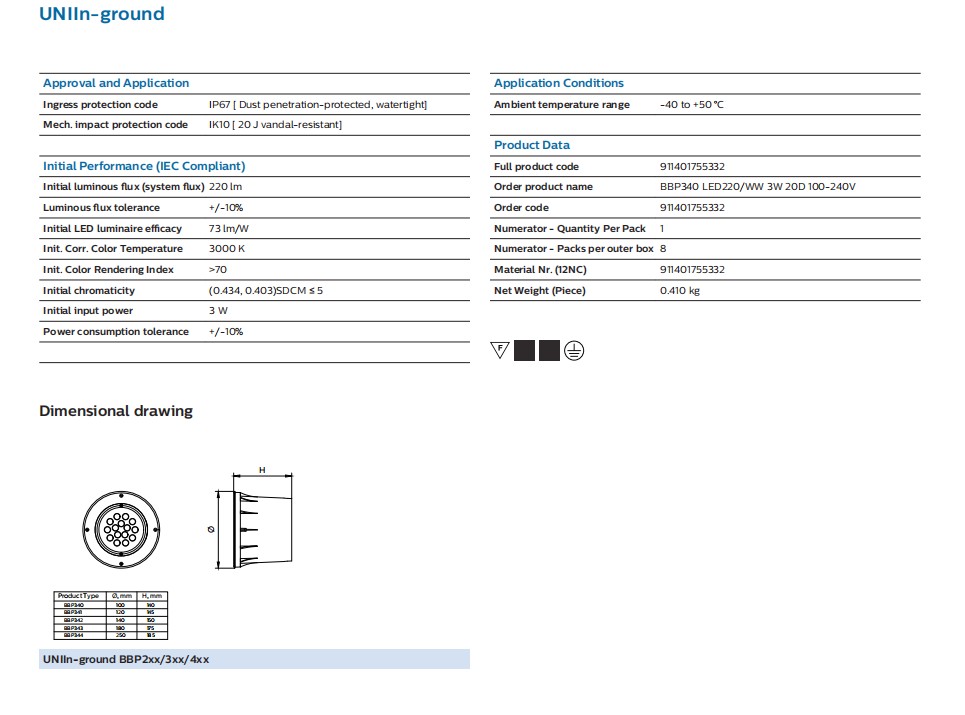
Task: Click the +/-10% power consumption tolerance value
Action: [226, 332]
